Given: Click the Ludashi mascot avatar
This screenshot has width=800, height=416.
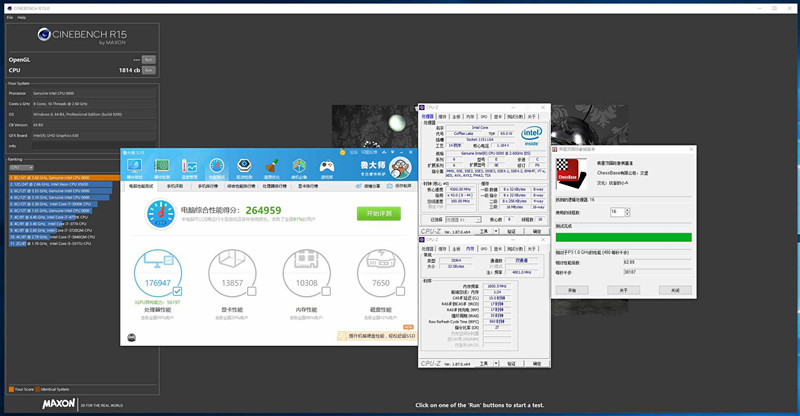Looking at the screenshot, I should pyautogui.click(x=401, y=168).
